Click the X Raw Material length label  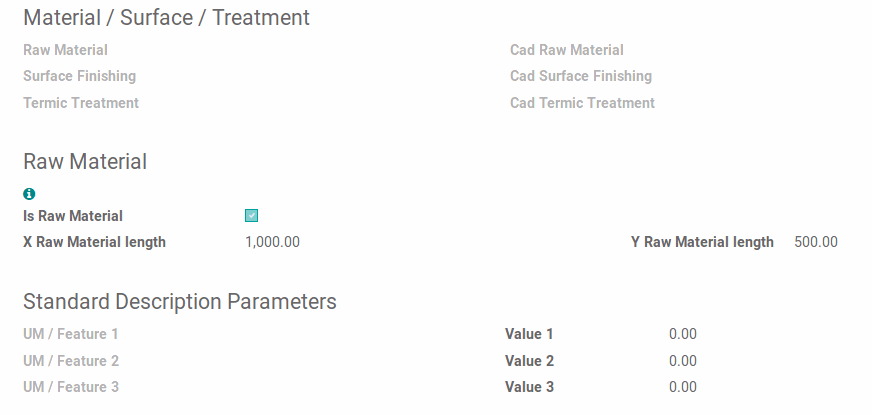94,242
